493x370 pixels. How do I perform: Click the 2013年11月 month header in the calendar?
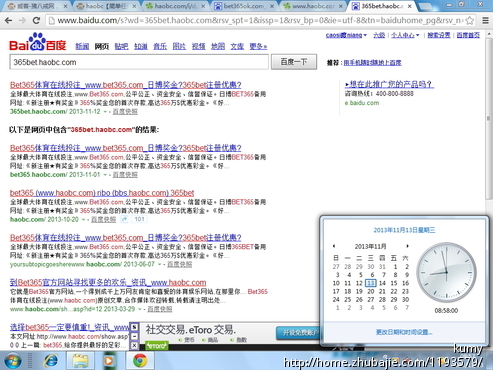coord(370,247)
